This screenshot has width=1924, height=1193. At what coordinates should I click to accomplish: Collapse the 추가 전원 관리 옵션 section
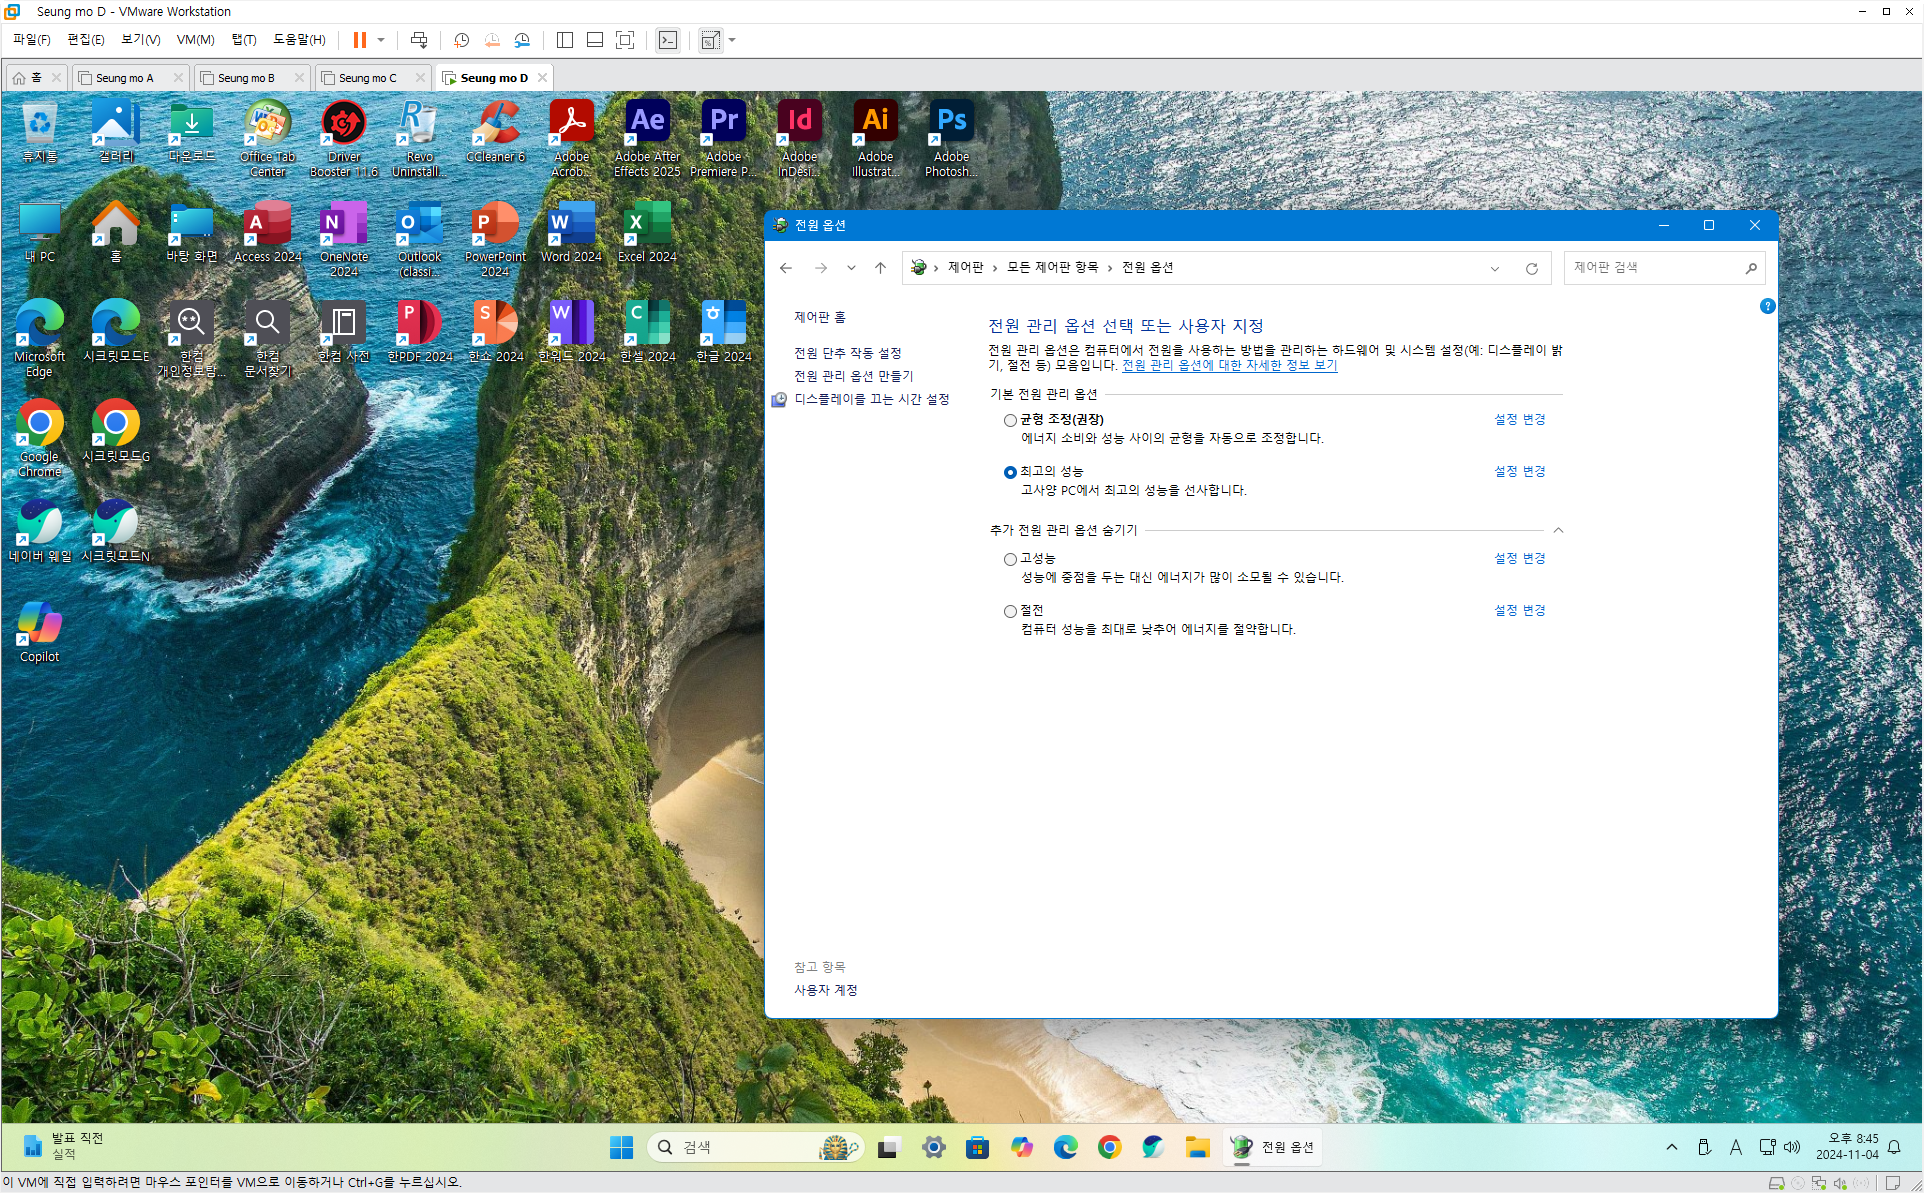[1558, 530]
